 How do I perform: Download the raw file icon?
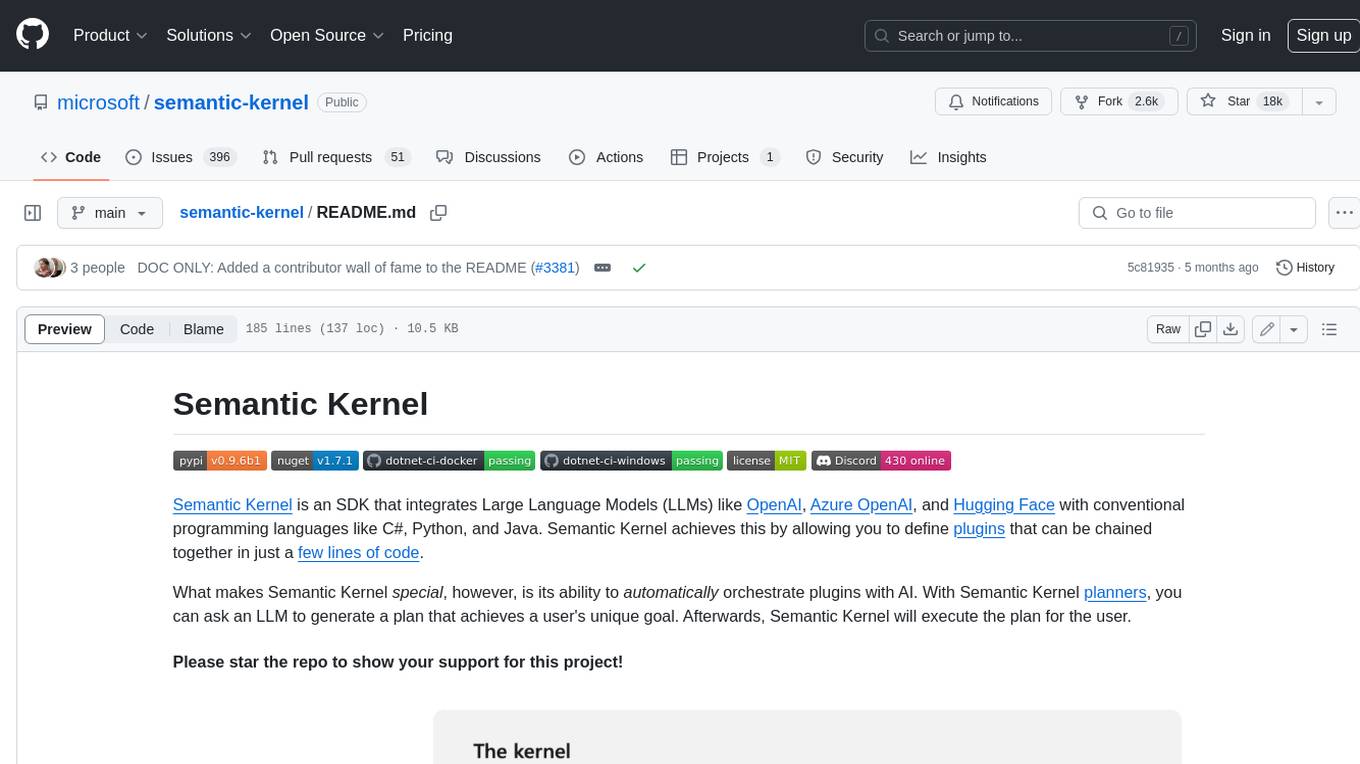point(1231,329)
